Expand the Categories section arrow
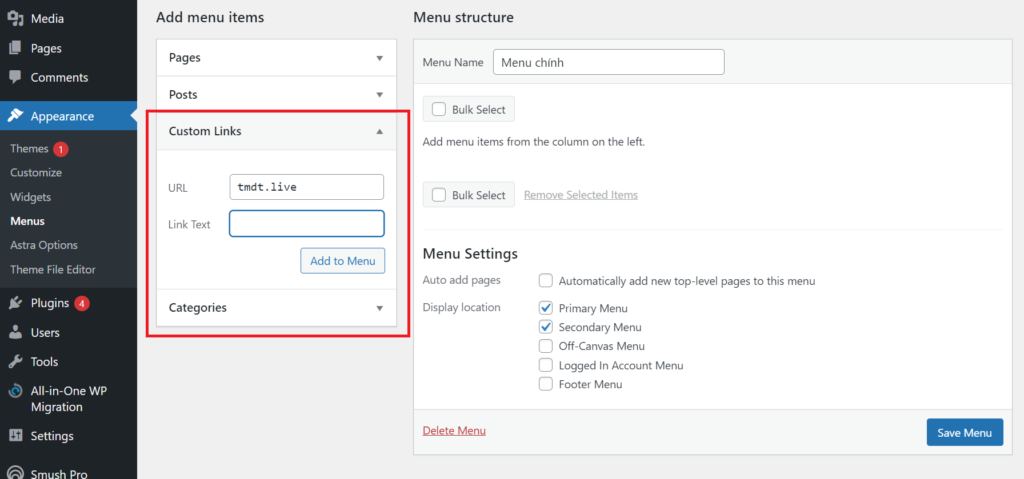The height and width of the screenshot is (479, 1024). click(x=379, y=308)
